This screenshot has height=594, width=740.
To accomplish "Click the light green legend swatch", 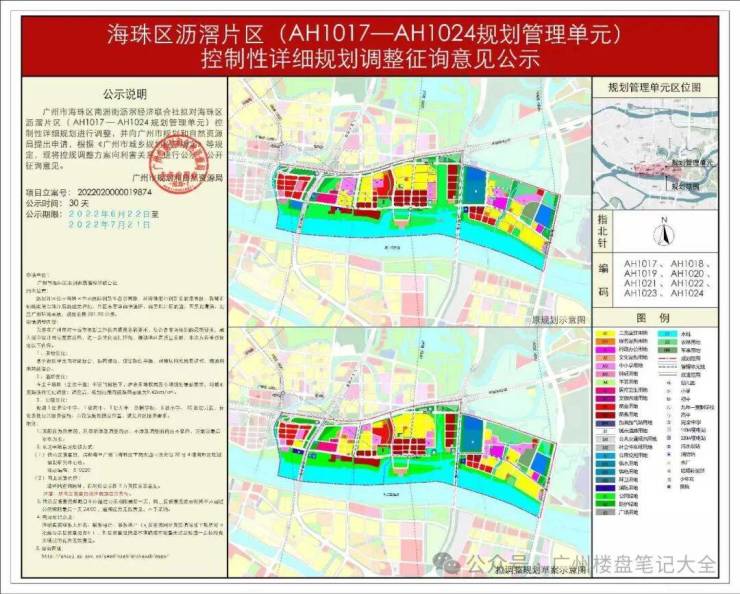I will click(x=605, y=382).
